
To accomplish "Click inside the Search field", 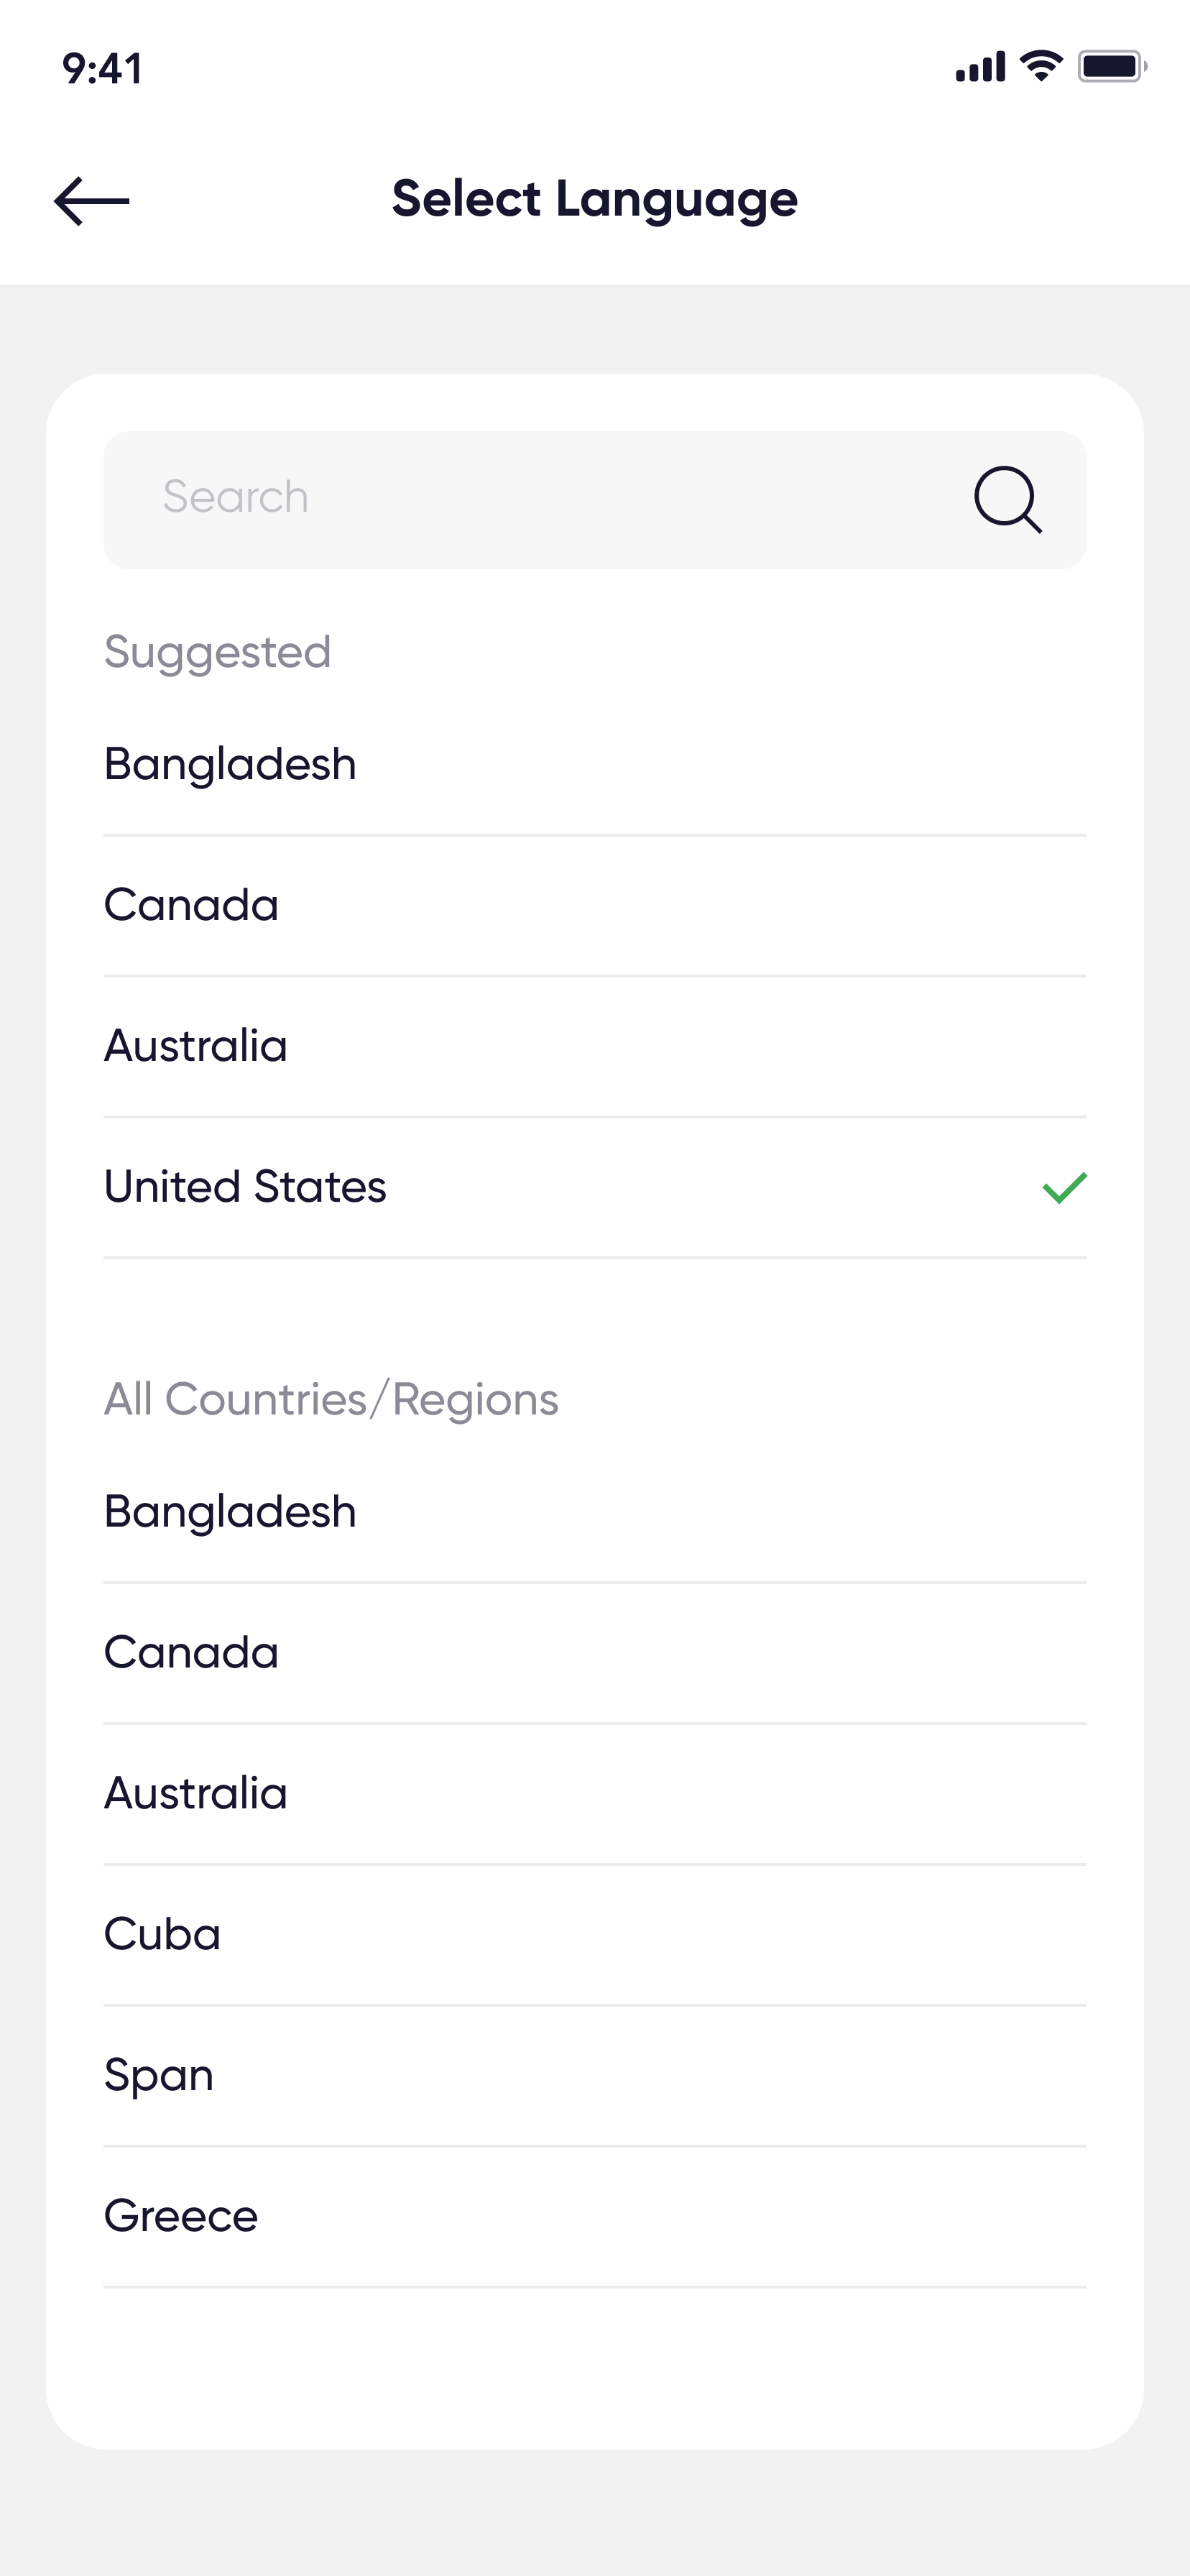I will pos(540,499).
